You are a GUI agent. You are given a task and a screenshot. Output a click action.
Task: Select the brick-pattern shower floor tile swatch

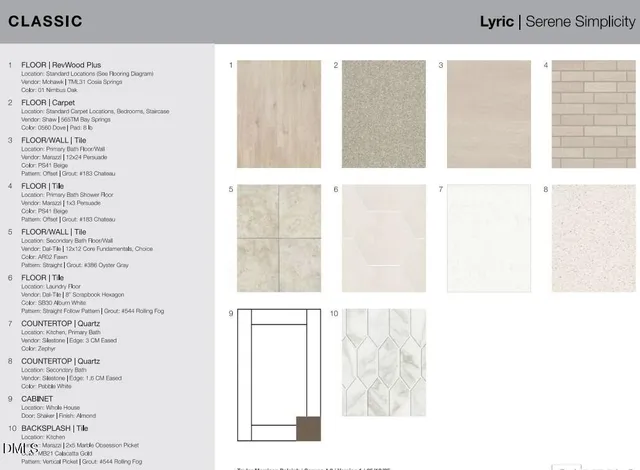point(594,114)
